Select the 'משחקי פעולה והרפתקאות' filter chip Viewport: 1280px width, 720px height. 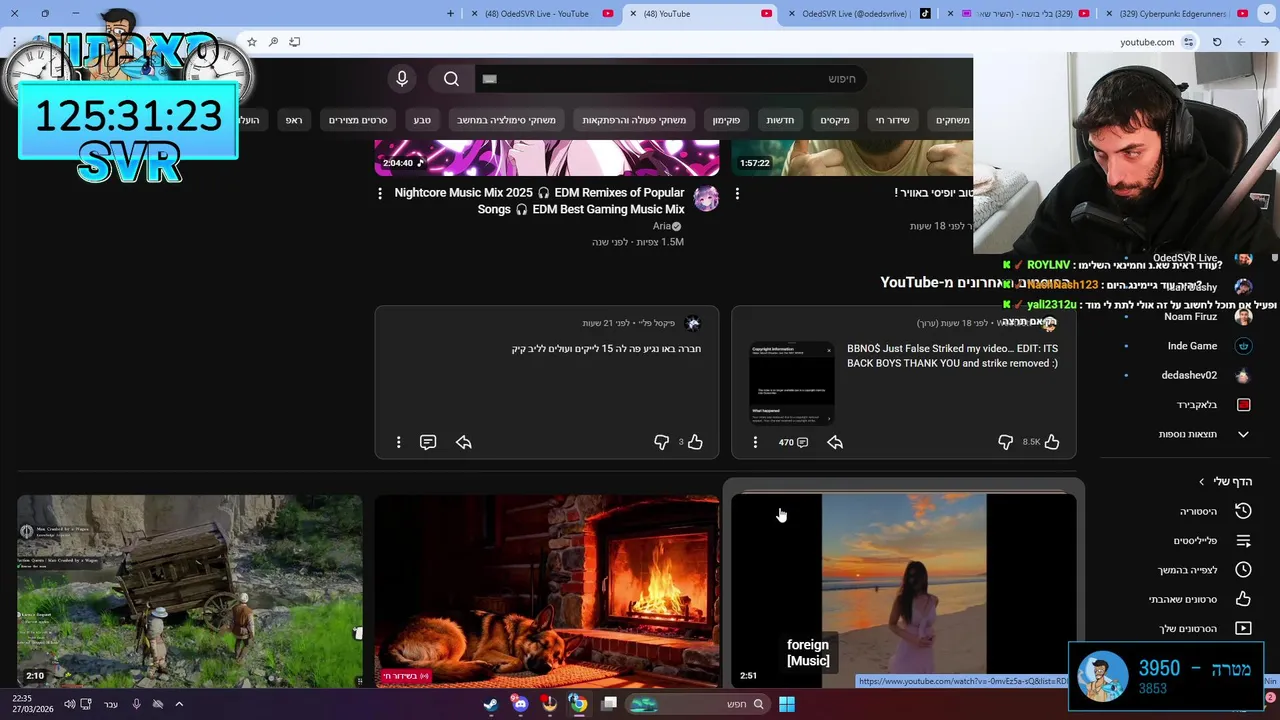pos(634,120)
